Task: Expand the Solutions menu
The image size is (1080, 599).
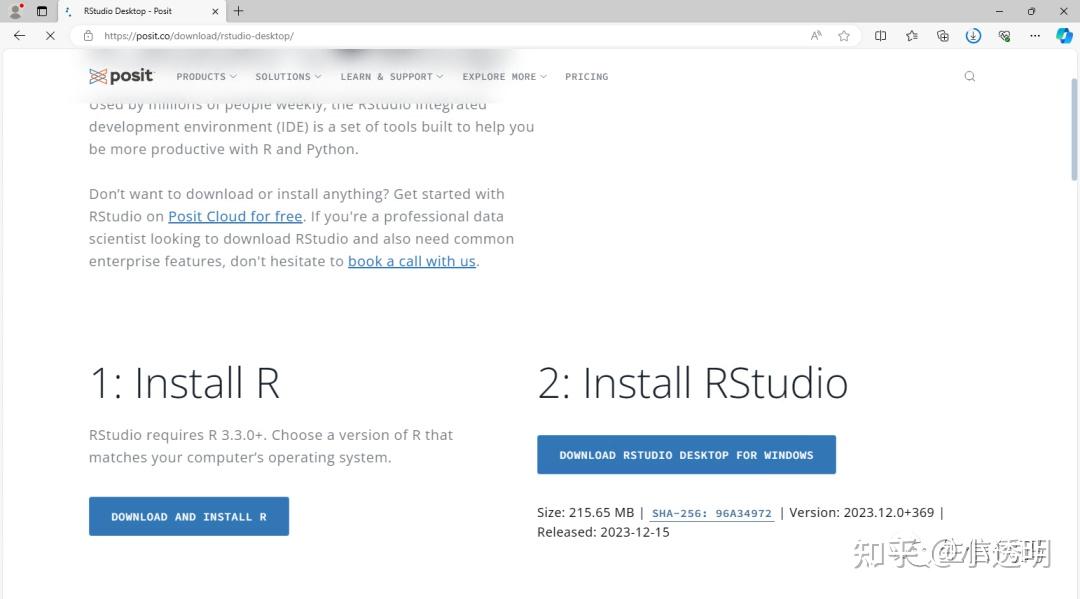Action: tap(288, 76)
